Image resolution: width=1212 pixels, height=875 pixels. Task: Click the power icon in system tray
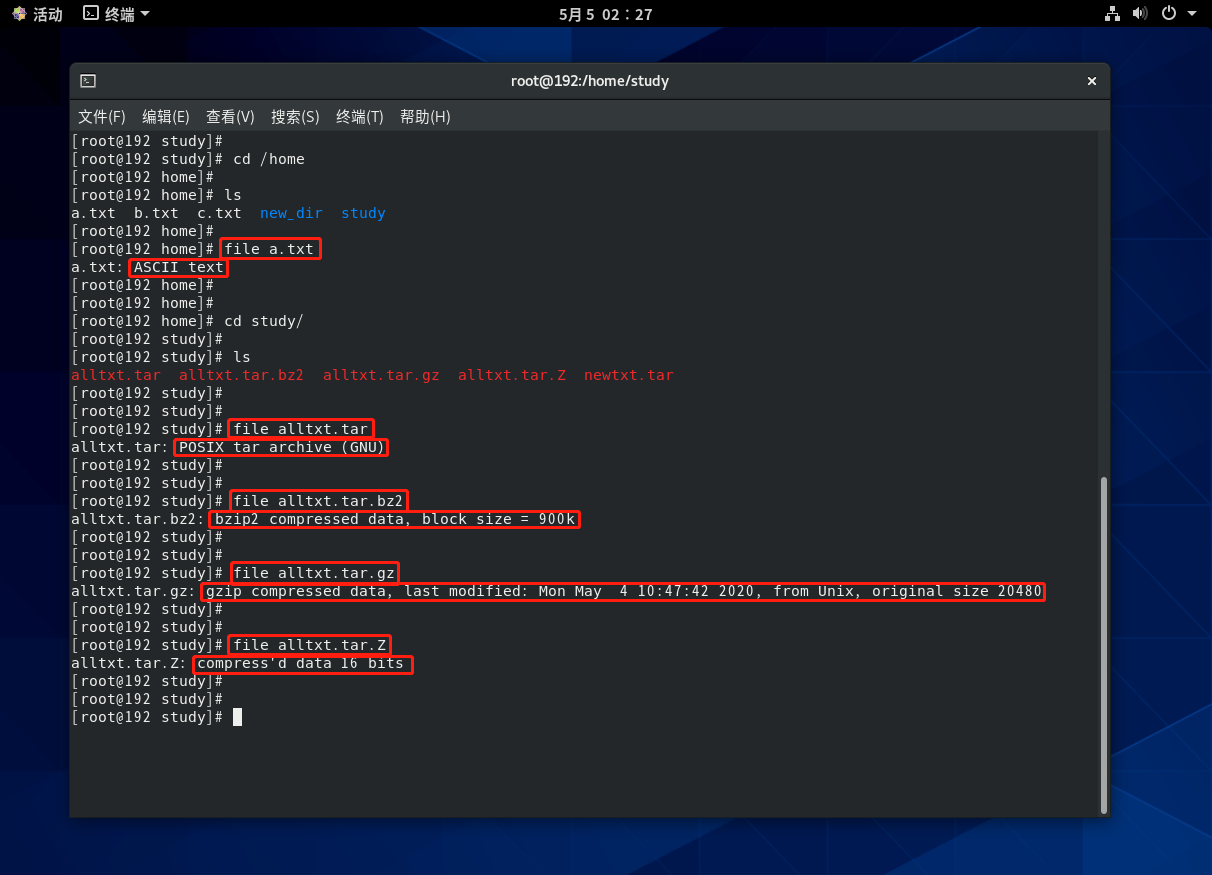[x=1169, y=14]
